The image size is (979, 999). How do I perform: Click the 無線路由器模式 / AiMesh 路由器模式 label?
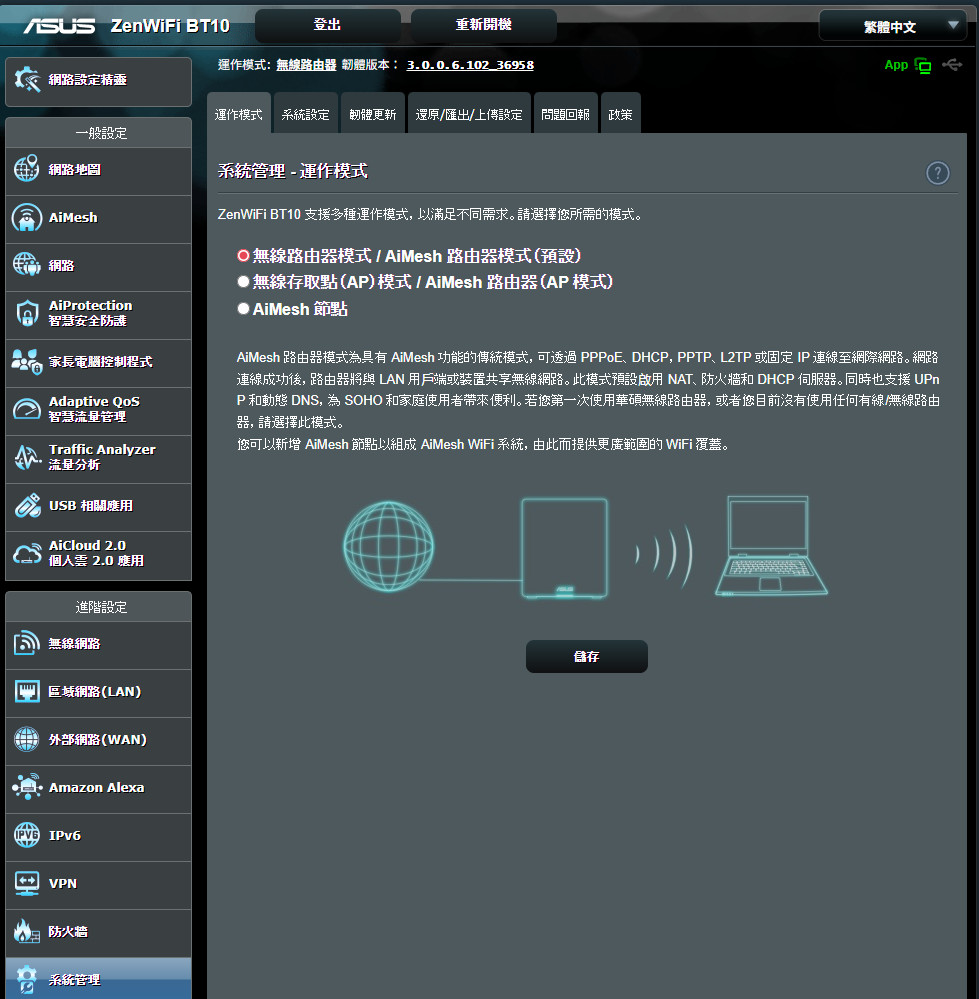click(417, 256)
